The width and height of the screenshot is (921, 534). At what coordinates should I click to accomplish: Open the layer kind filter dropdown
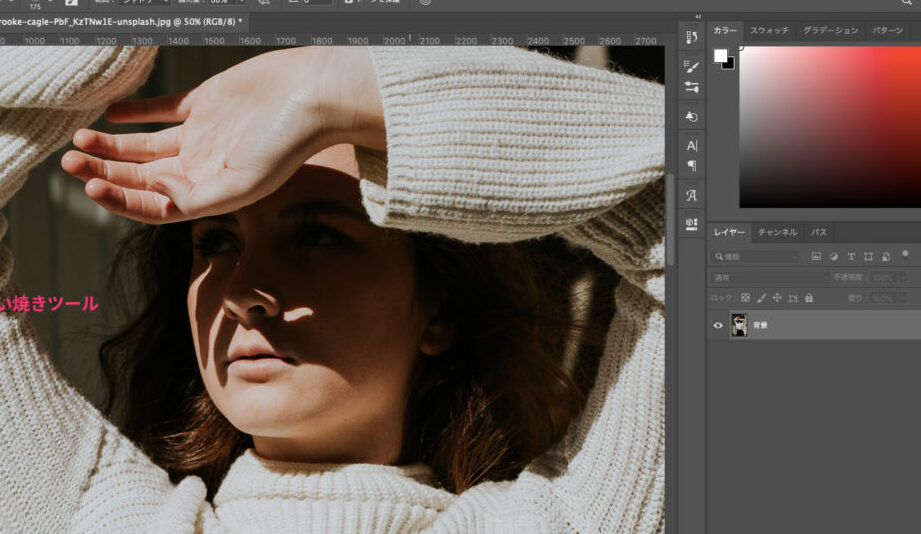pyautogui.click(x=755, y=257)
